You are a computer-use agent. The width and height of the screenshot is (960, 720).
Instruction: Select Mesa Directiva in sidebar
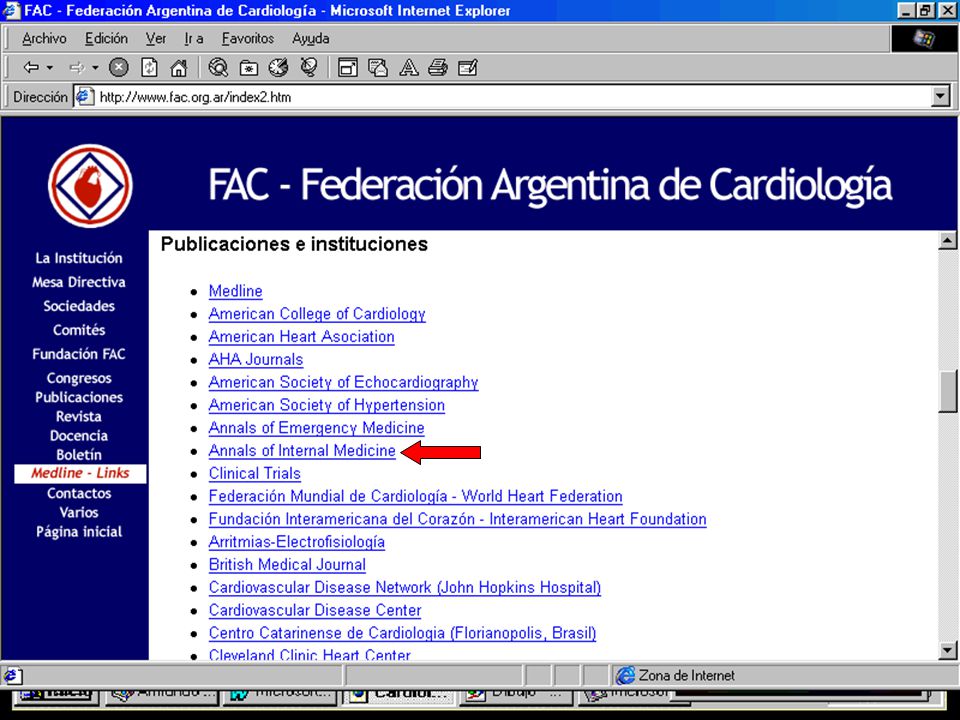click(x=78, y=282)
